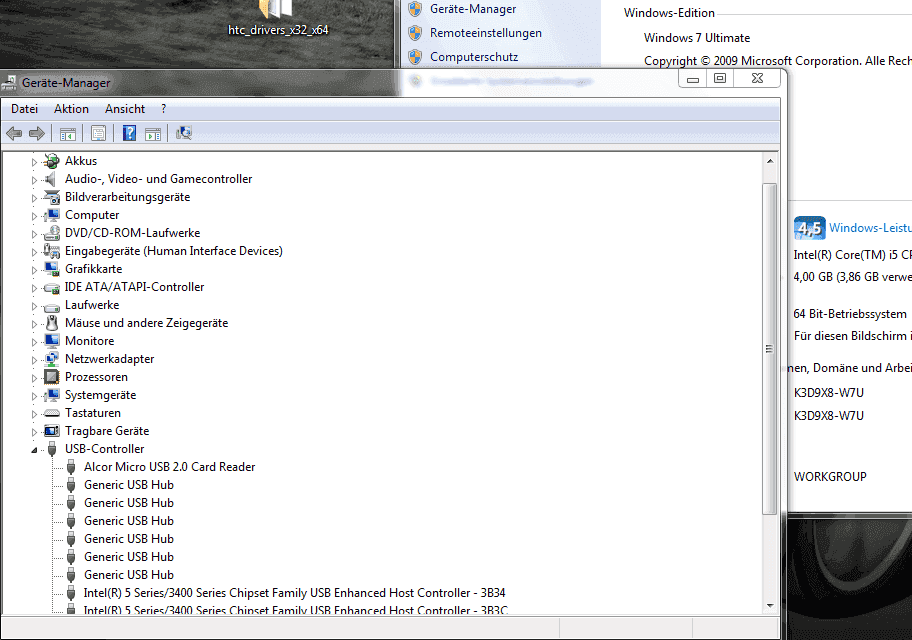Screen dimensions: 912x640
Task: Expand the IDE ATA/ATAPI-Controller node
Action: point(34,288)
